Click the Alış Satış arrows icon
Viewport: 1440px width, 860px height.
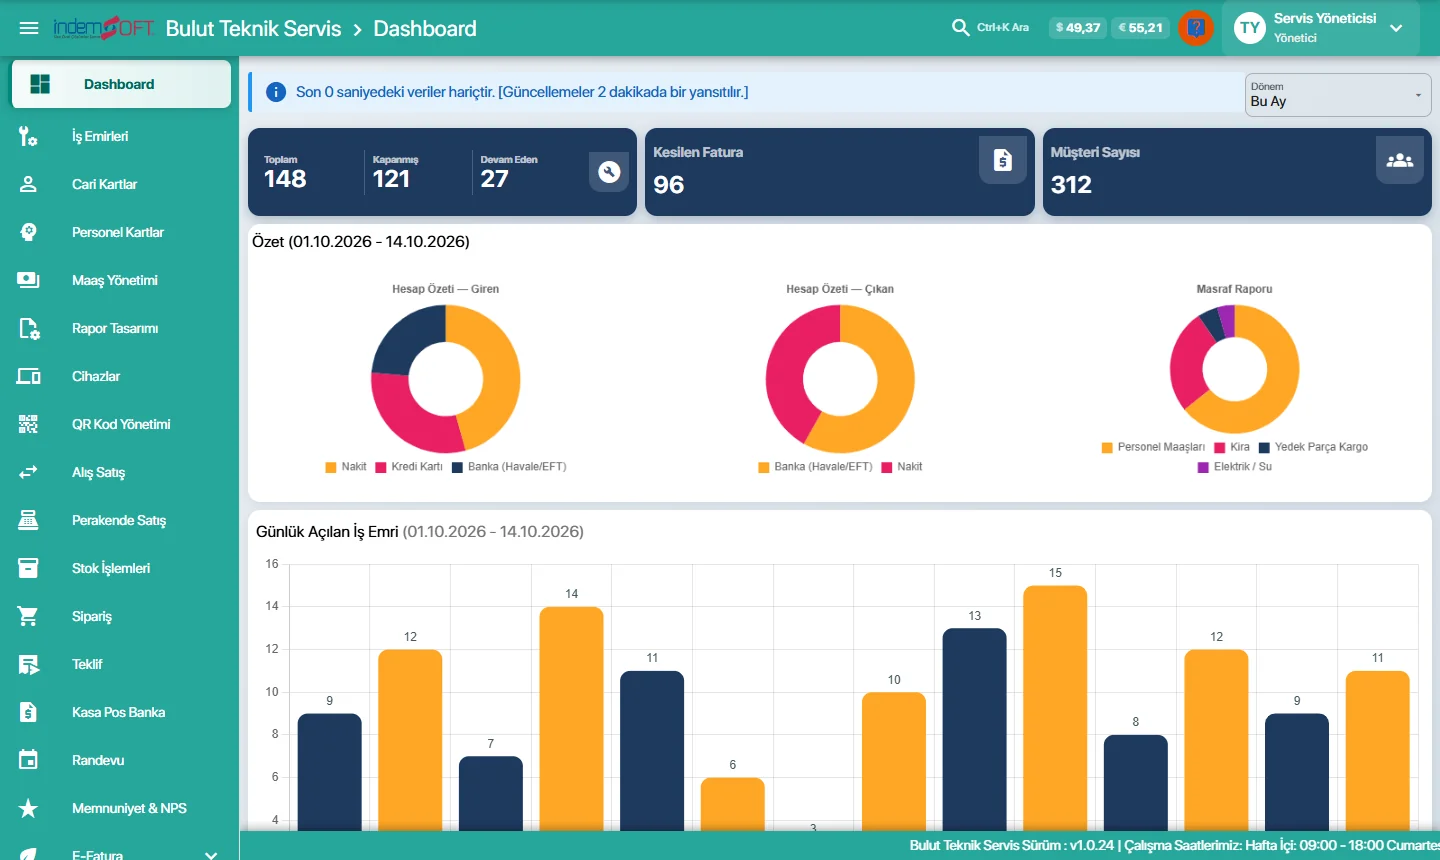[28, 472]
